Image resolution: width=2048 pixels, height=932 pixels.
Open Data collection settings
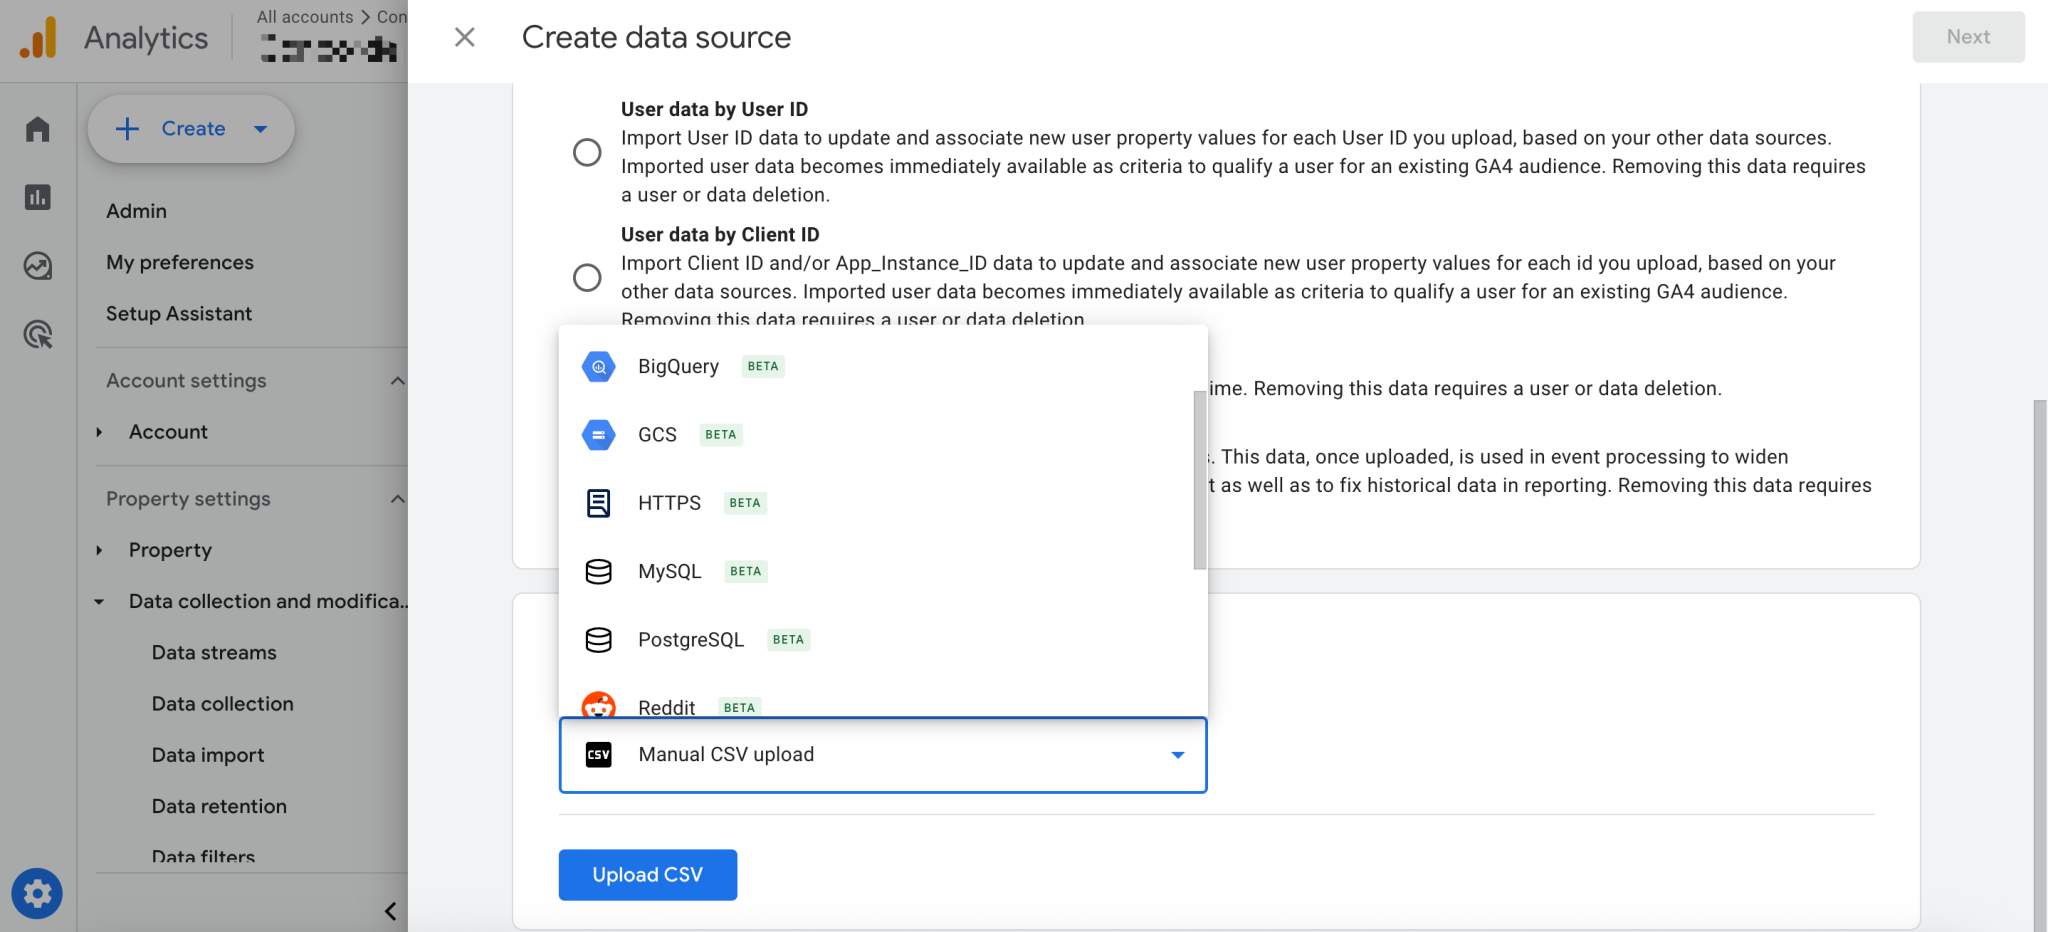(223, 704)
